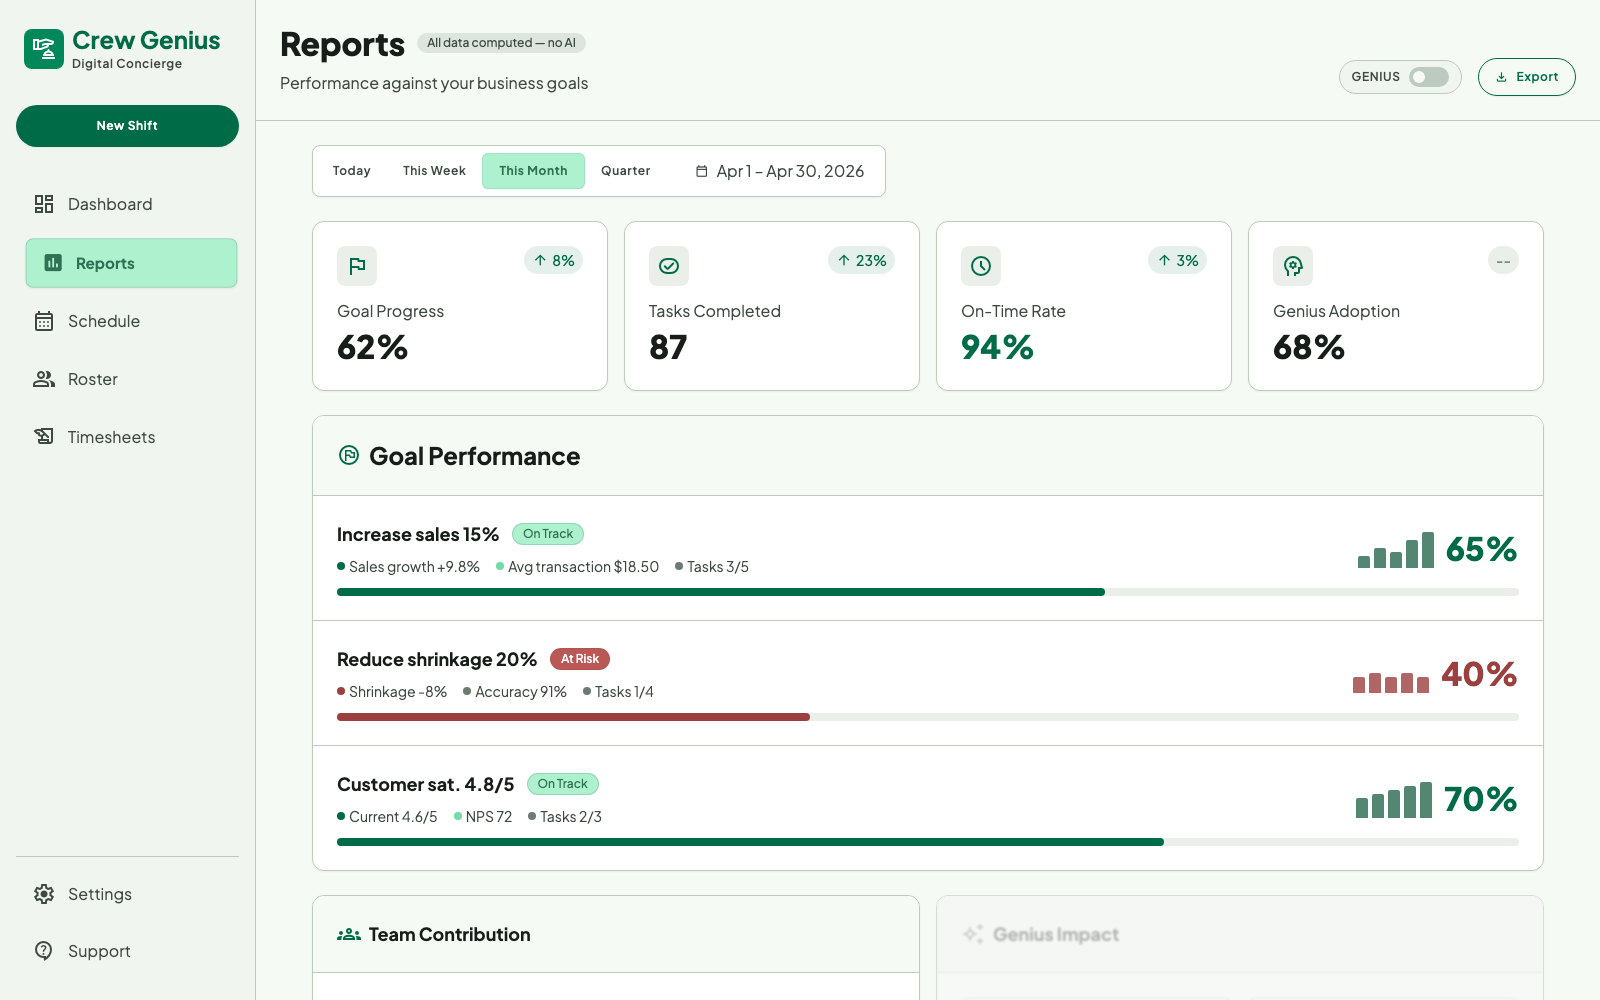This screenshot has height=1000, width=1600.
Task: Click the 23% increase badge
Action: pyautogui.click(x=861, y=261)
